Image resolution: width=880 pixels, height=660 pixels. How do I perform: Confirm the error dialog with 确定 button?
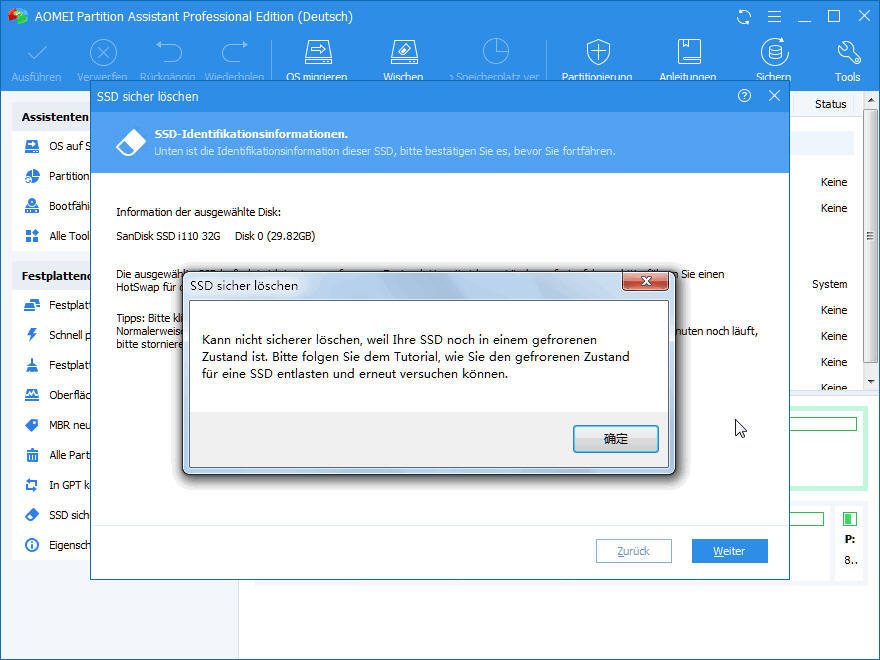pos(616,438)
